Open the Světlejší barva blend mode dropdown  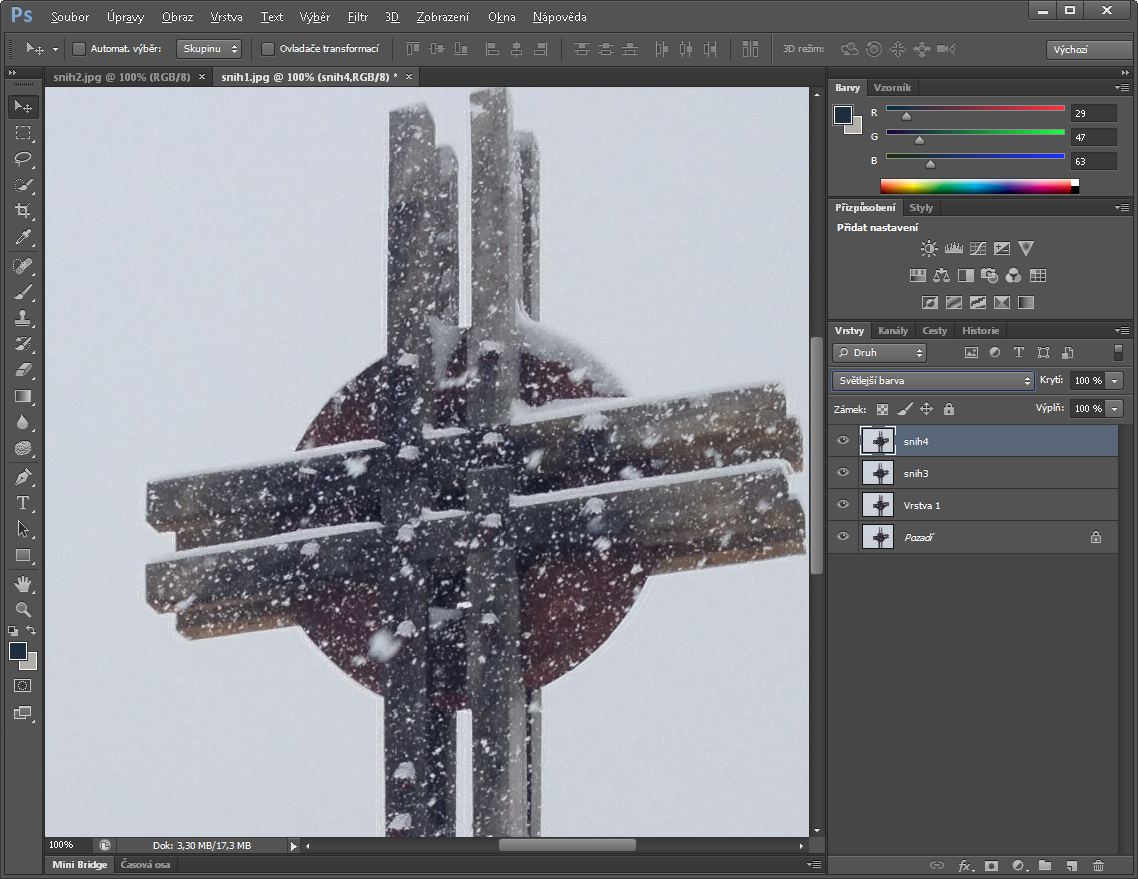[x=933, y=381]
